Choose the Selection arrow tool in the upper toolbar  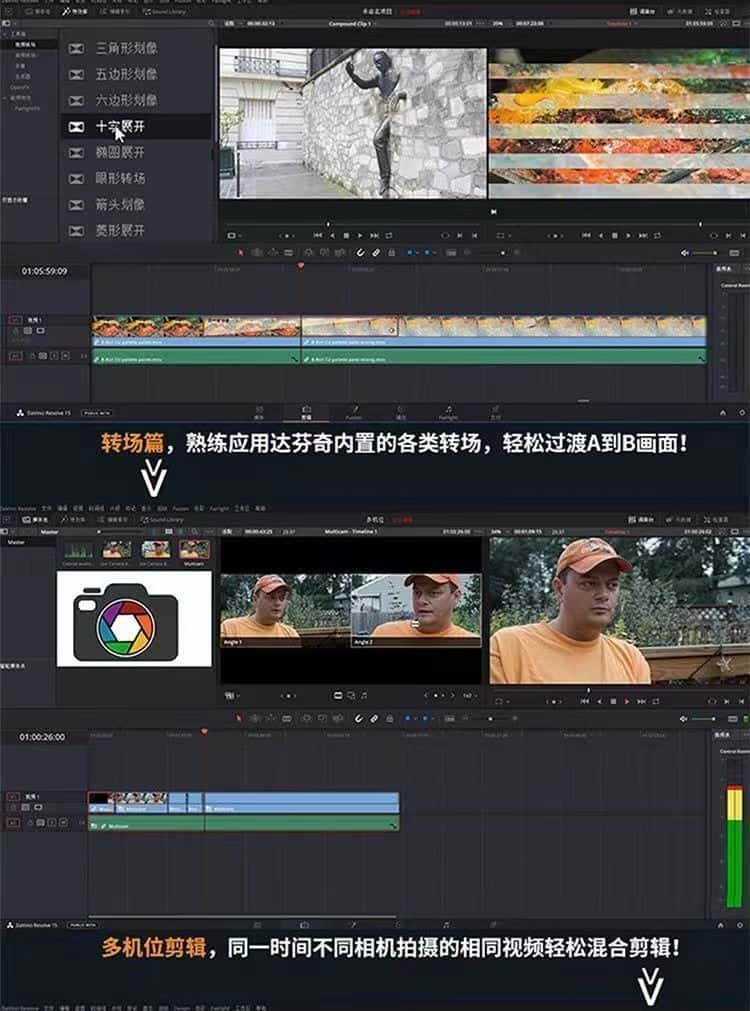click(x=241, y=253)
